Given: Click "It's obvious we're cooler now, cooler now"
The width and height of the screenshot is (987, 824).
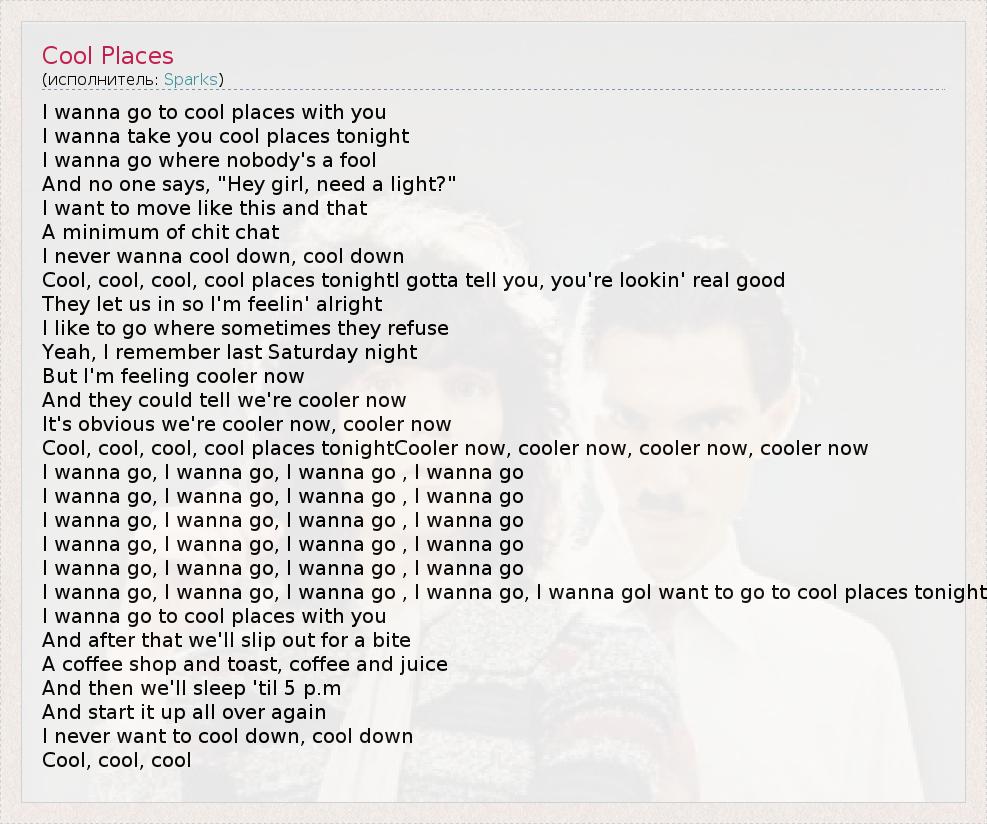Looking at the screenshot, I should coord(247,424).
